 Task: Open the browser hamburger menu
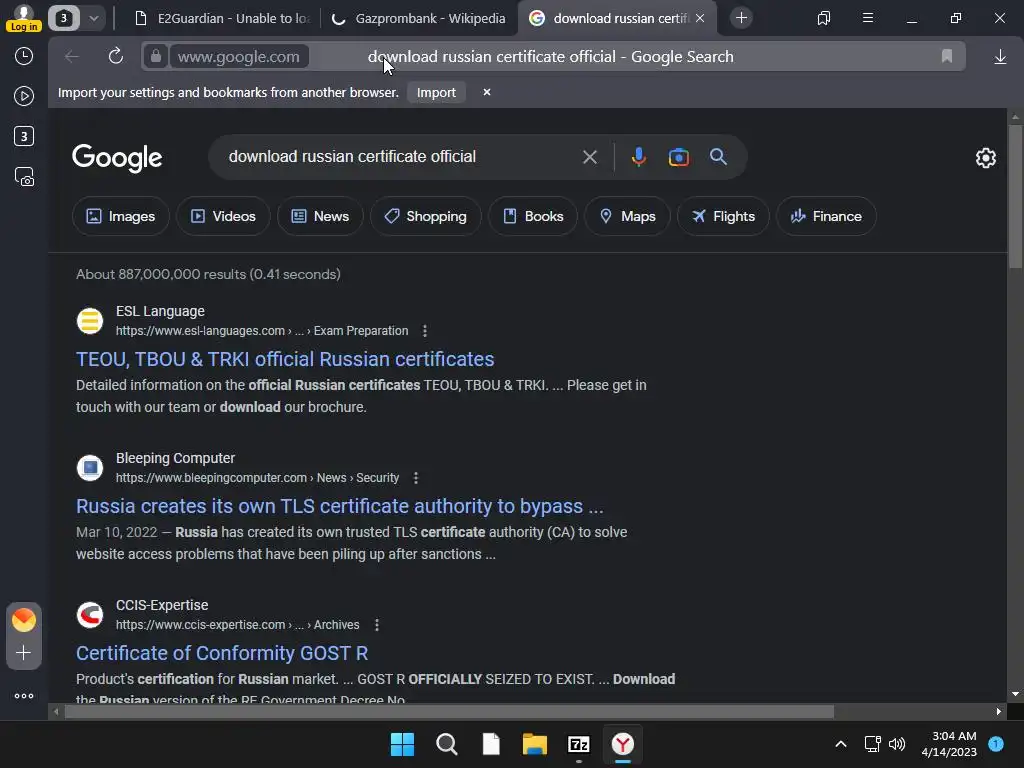(x=867, y=18)
